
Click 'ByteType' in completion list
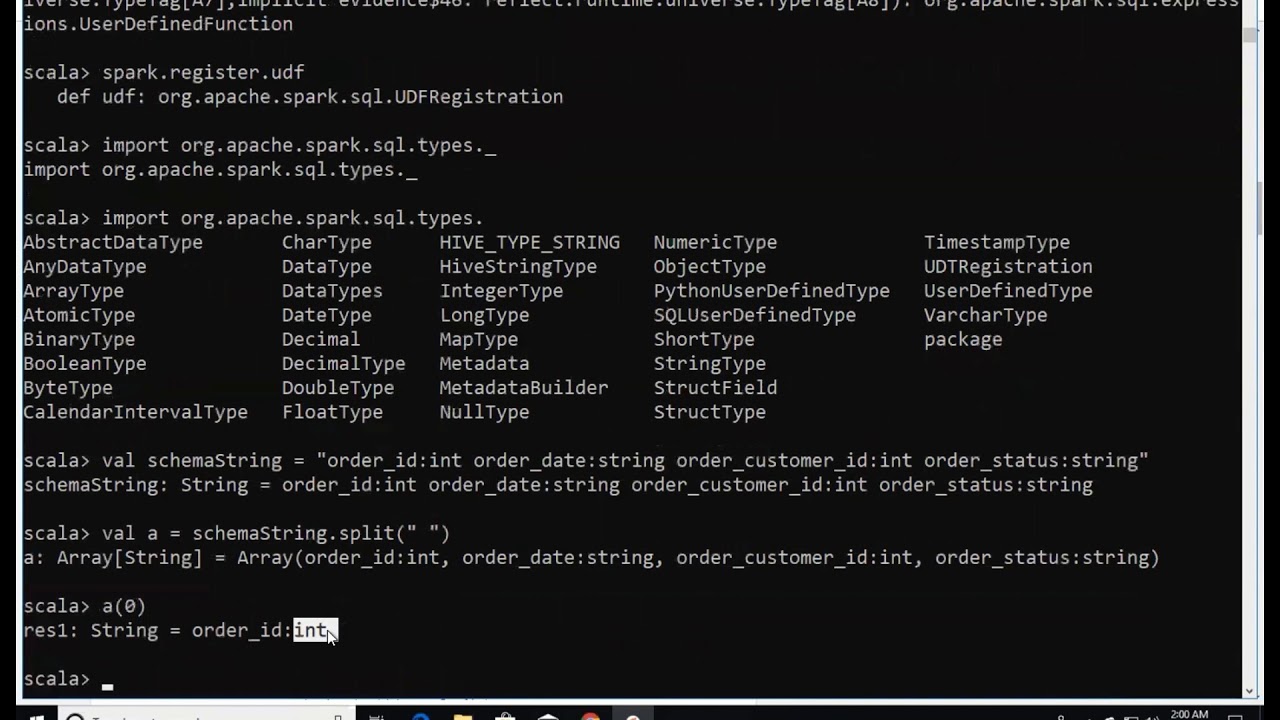(x=68, y=388)
